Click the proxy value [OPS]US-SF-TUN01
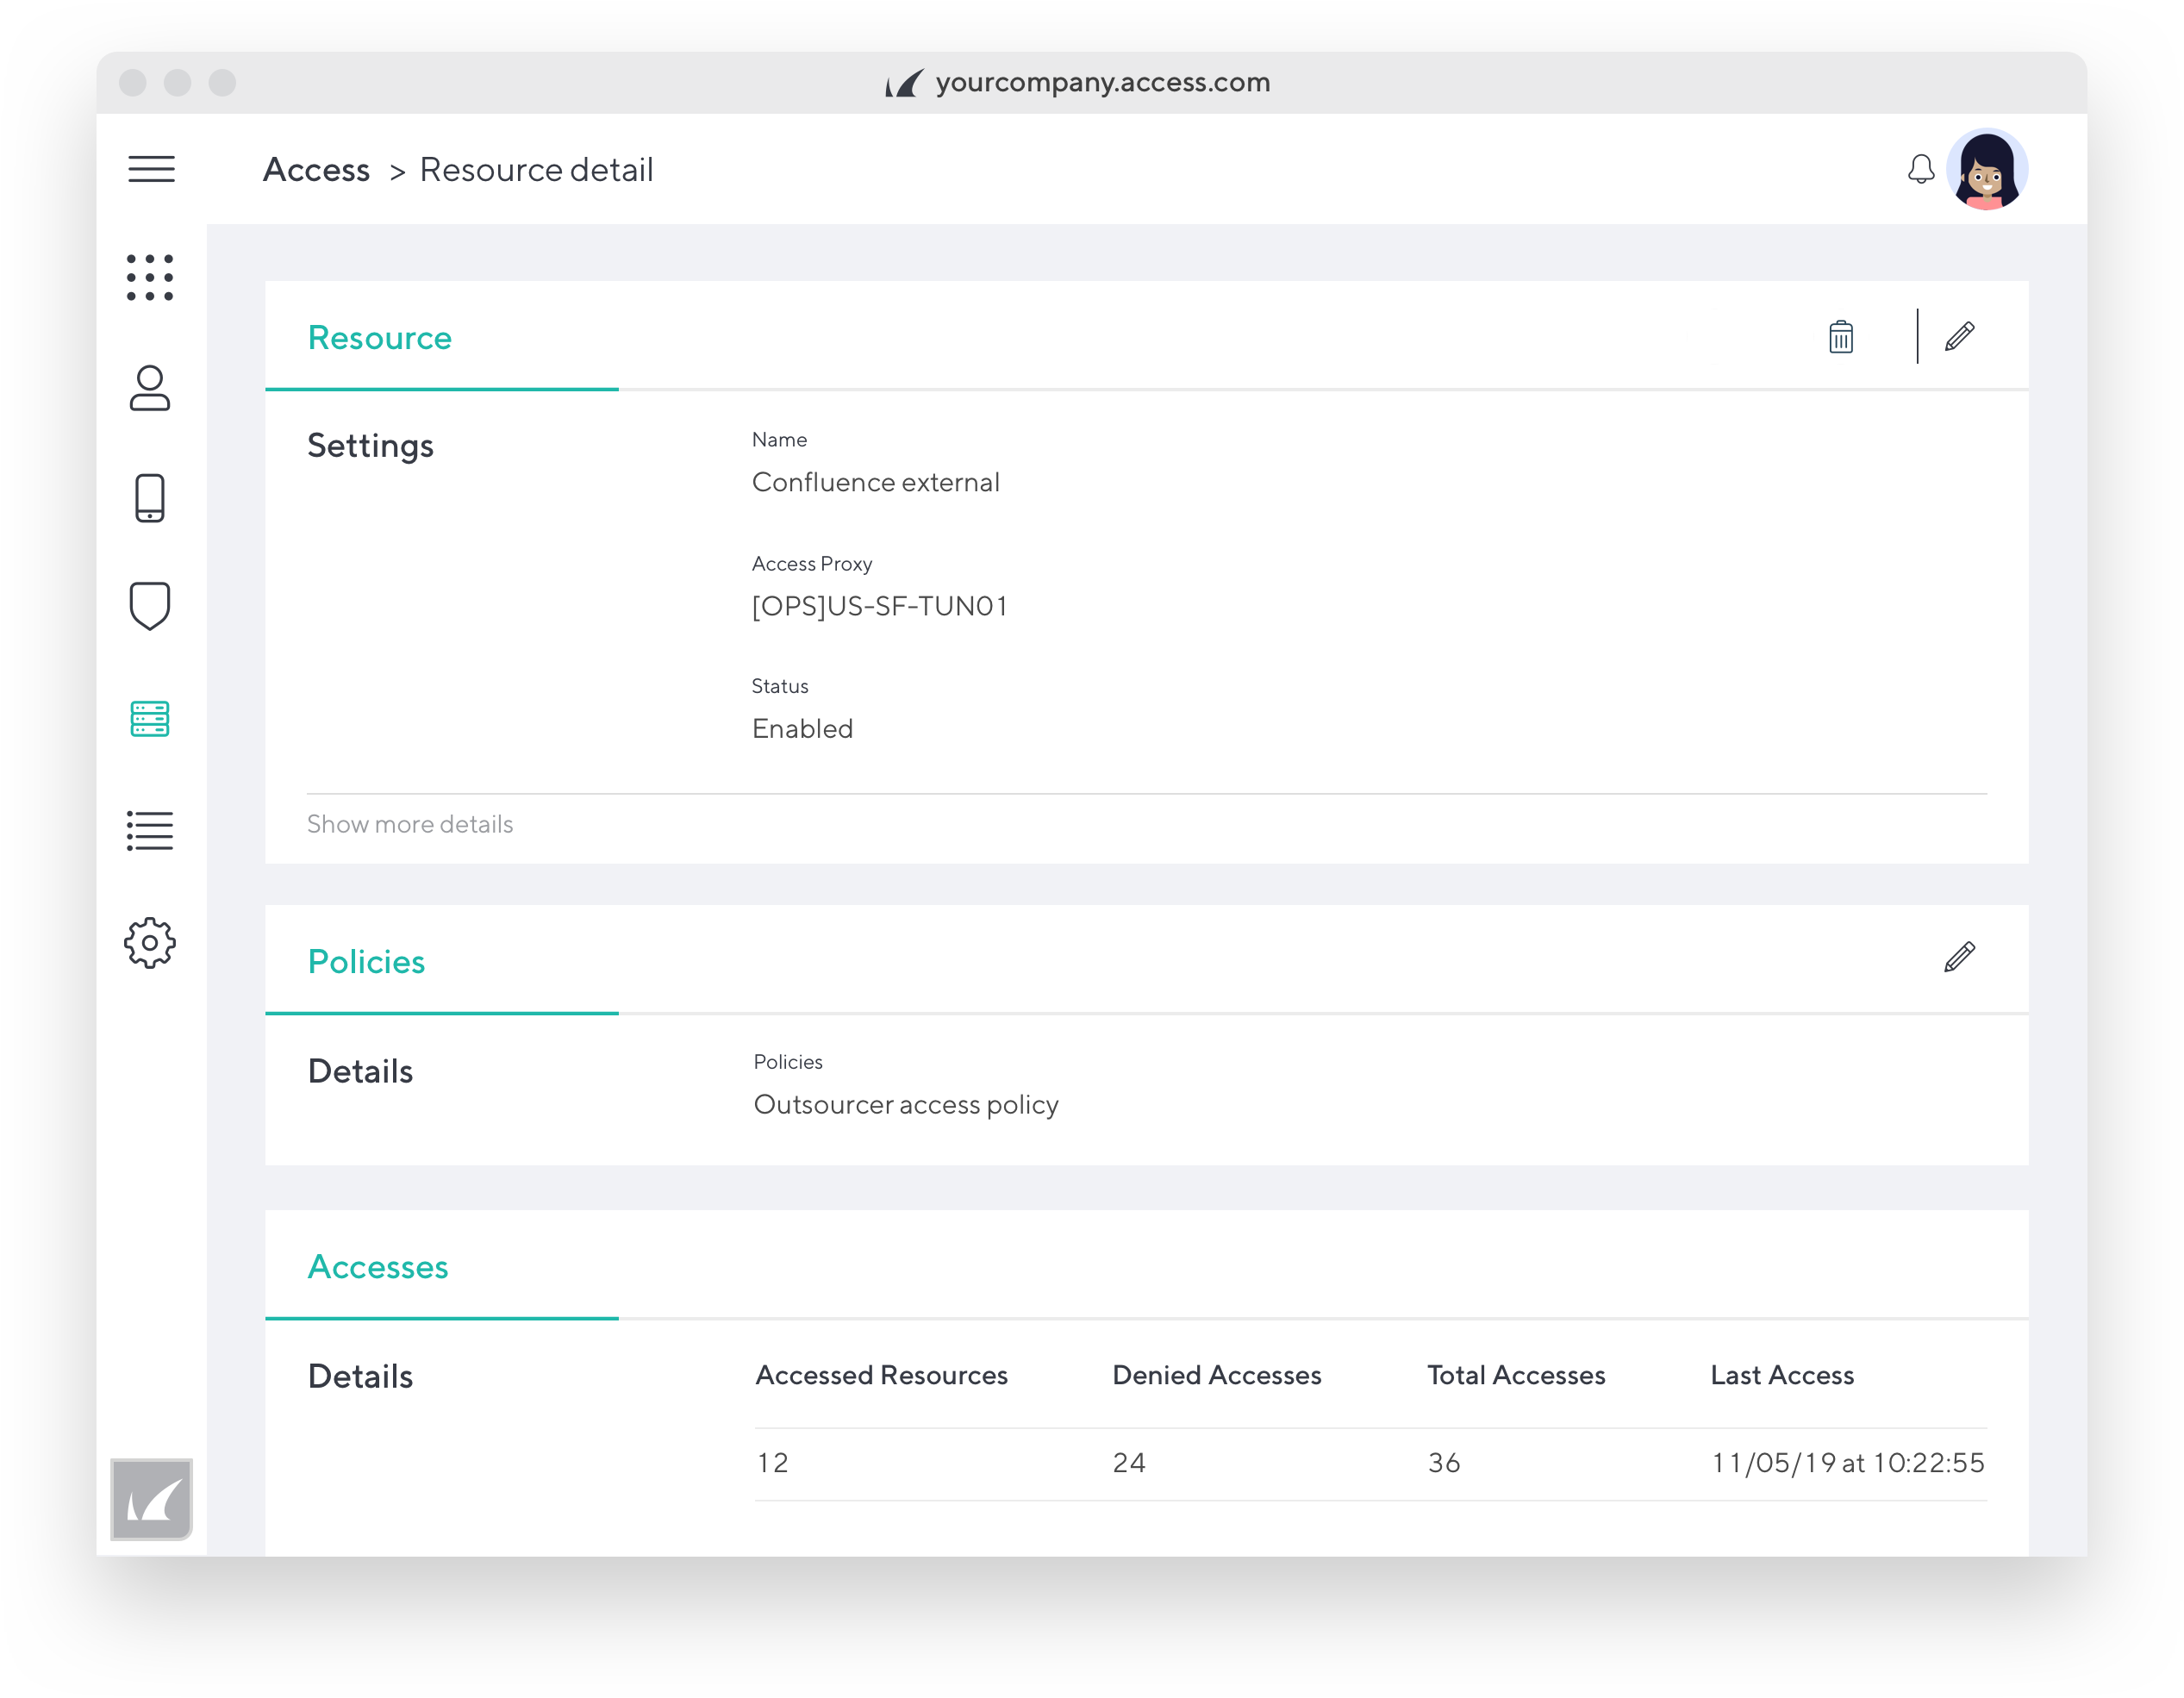Screen dimensions: 2184x1698 pyautogui.click(x=880, y=606)
